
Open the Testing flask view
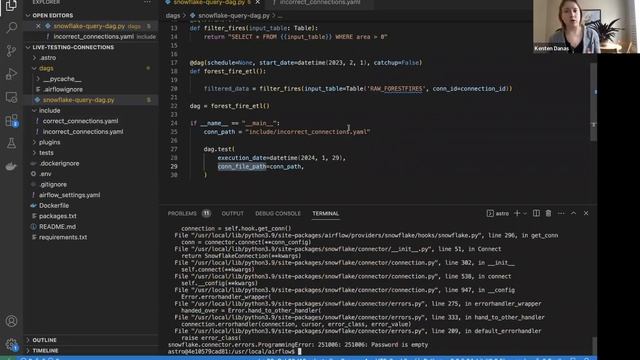11,143
